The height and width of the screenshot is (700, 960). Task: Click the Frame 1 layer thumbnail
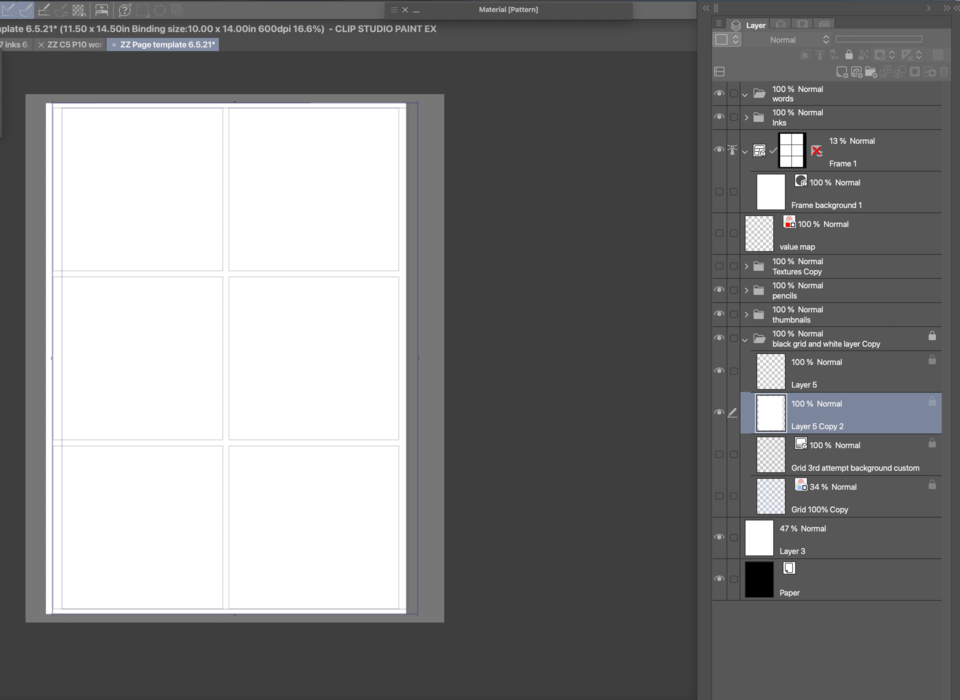point(791,150)
